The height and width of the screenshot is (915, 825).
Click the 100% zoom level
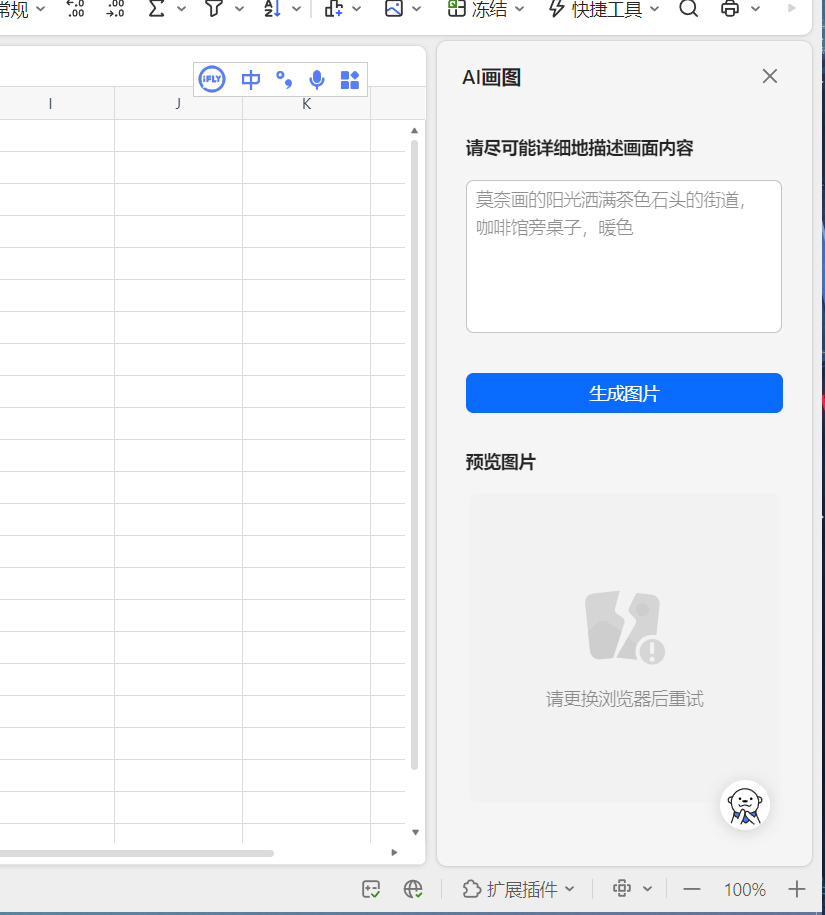[744, 889]
